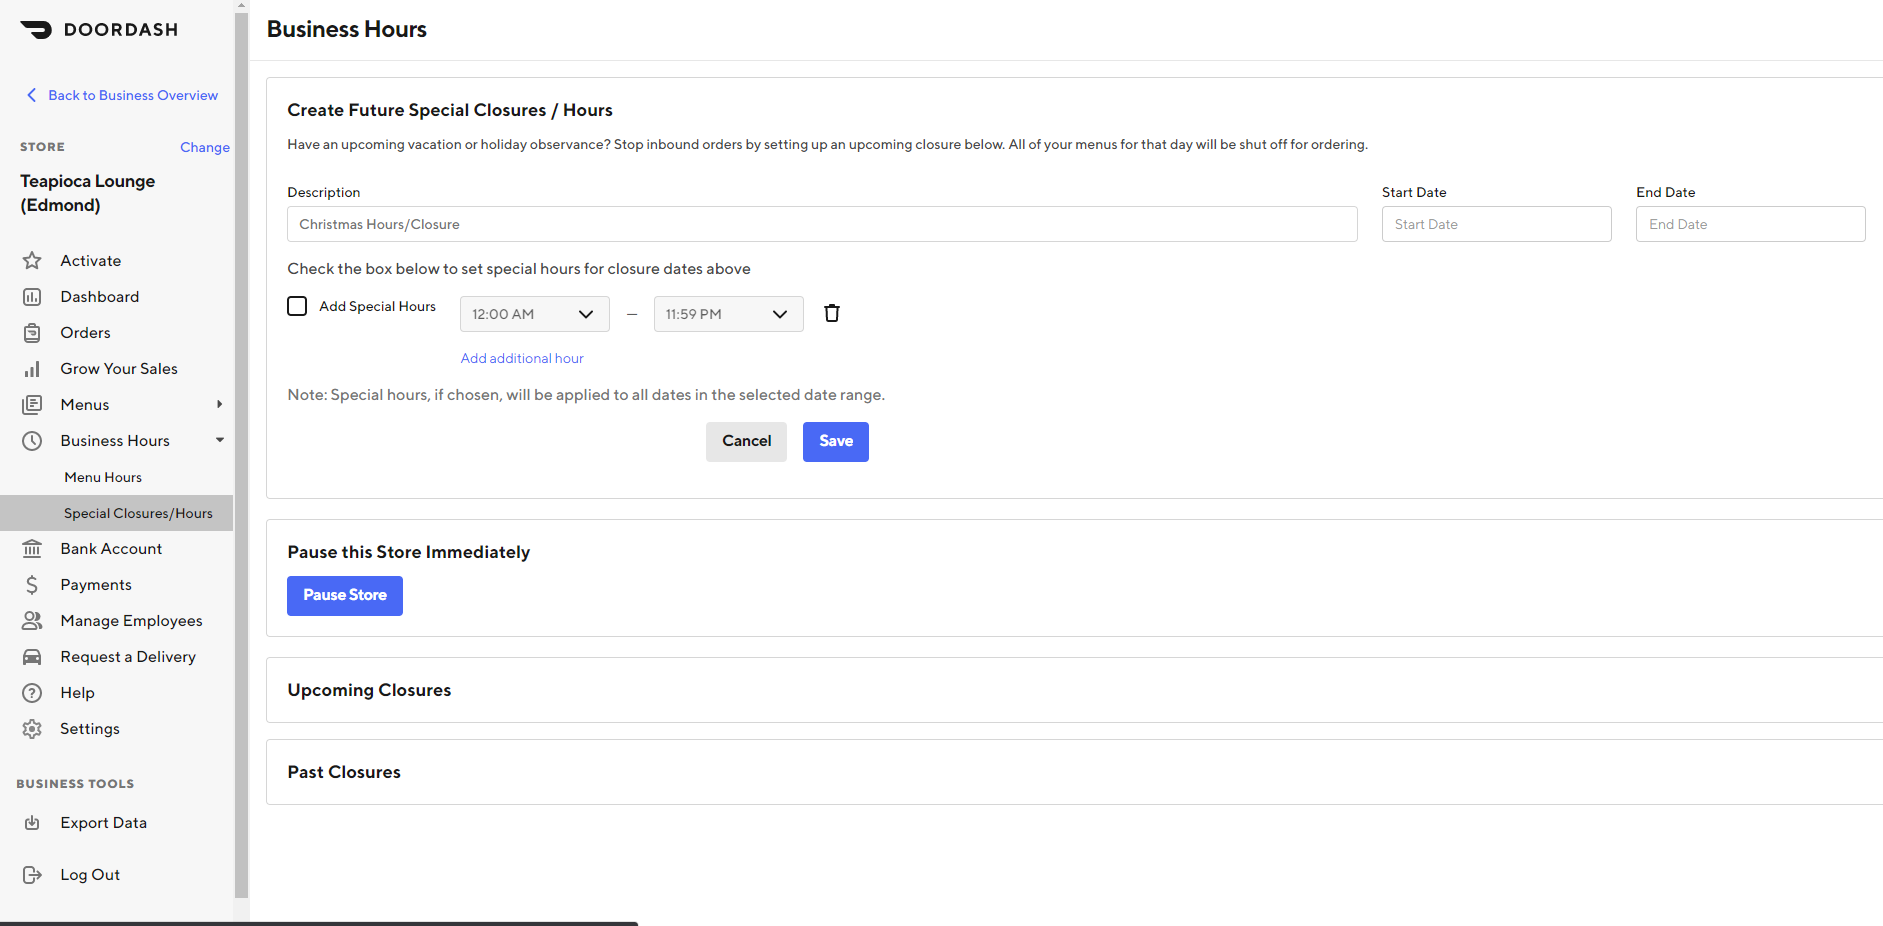This screenshot has height=926, width=1883.
Task: Click the Teapioca Lounge (Edmond) store name
Action: point(88,193)
